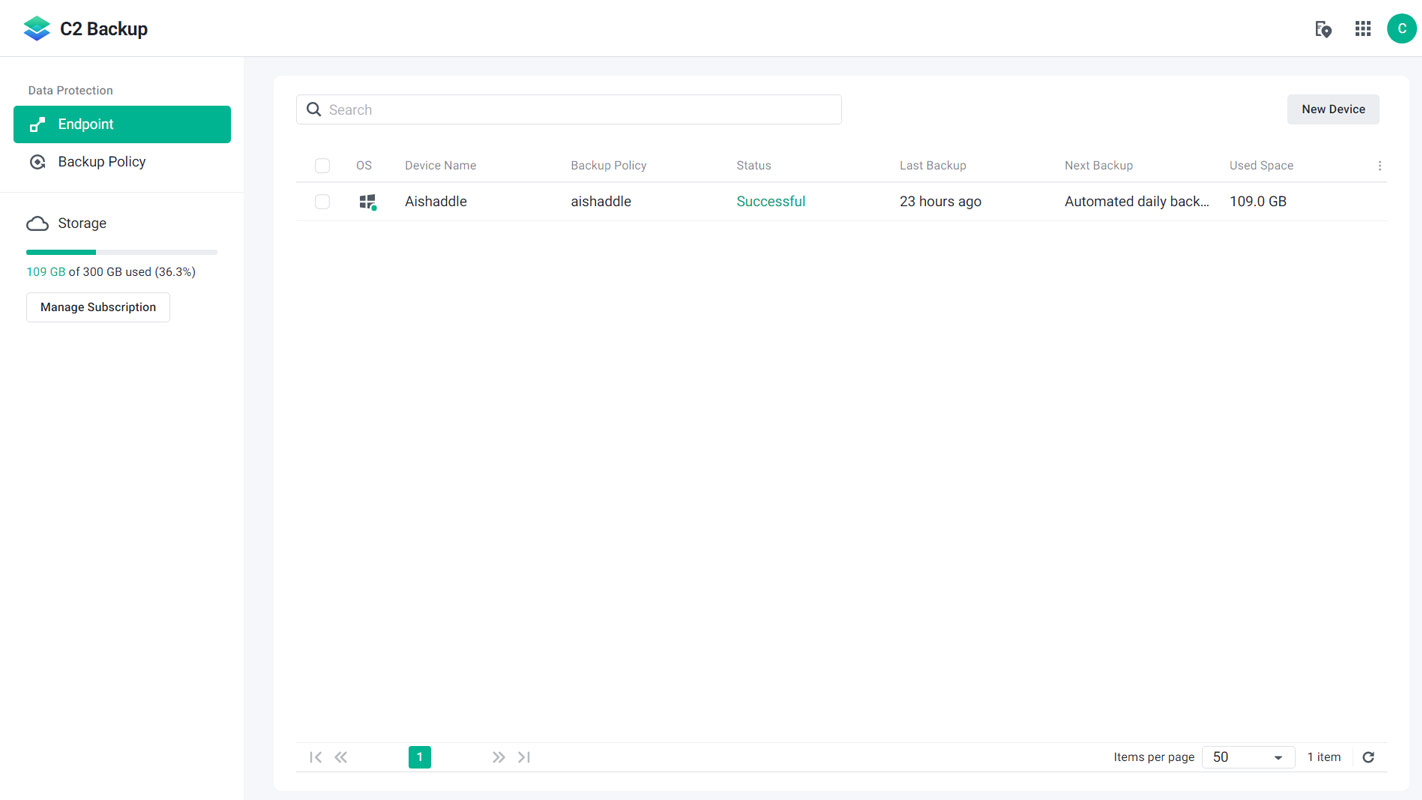Sort by the Backup Policy column header
1422x800 pixels.
(x=608, y=166)
